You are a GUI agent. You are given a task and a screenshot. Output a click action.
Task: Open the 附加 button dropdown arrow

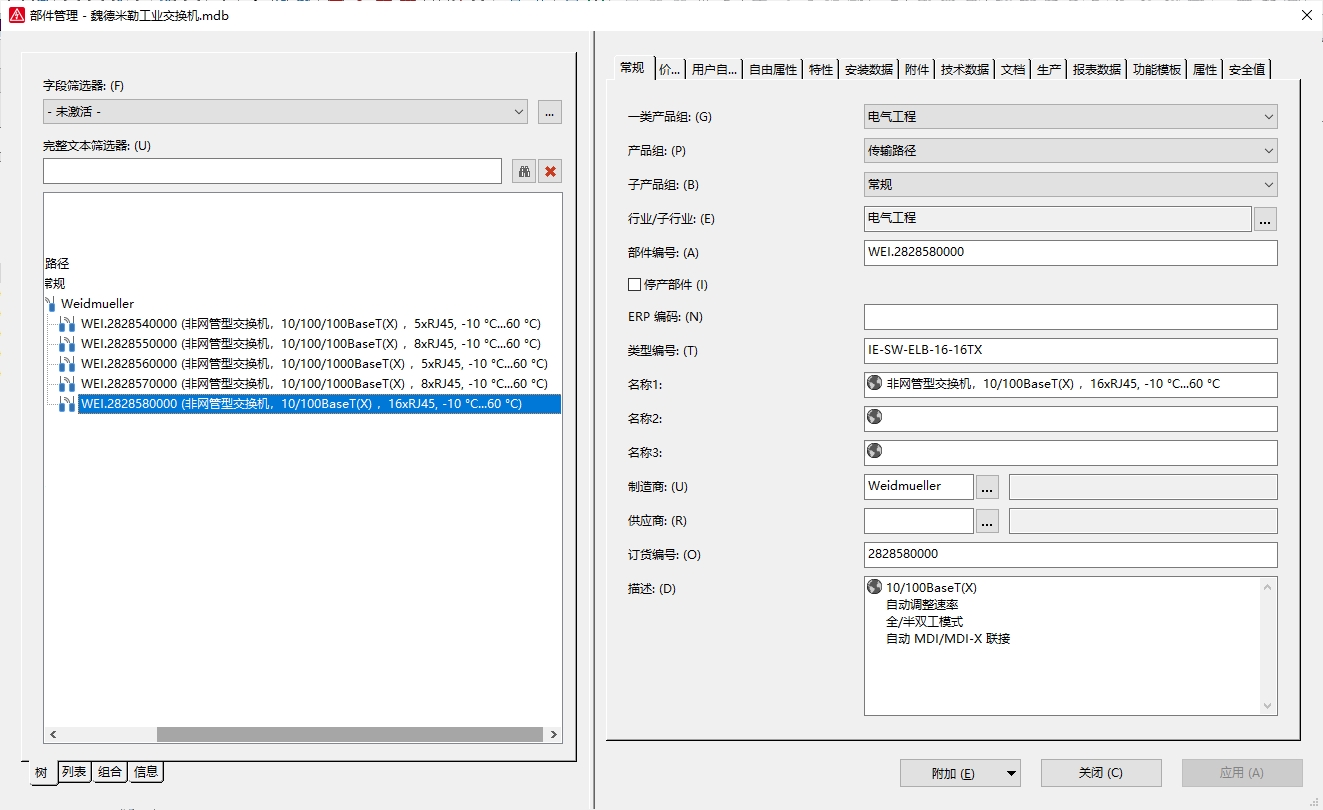pos(1011,773)
